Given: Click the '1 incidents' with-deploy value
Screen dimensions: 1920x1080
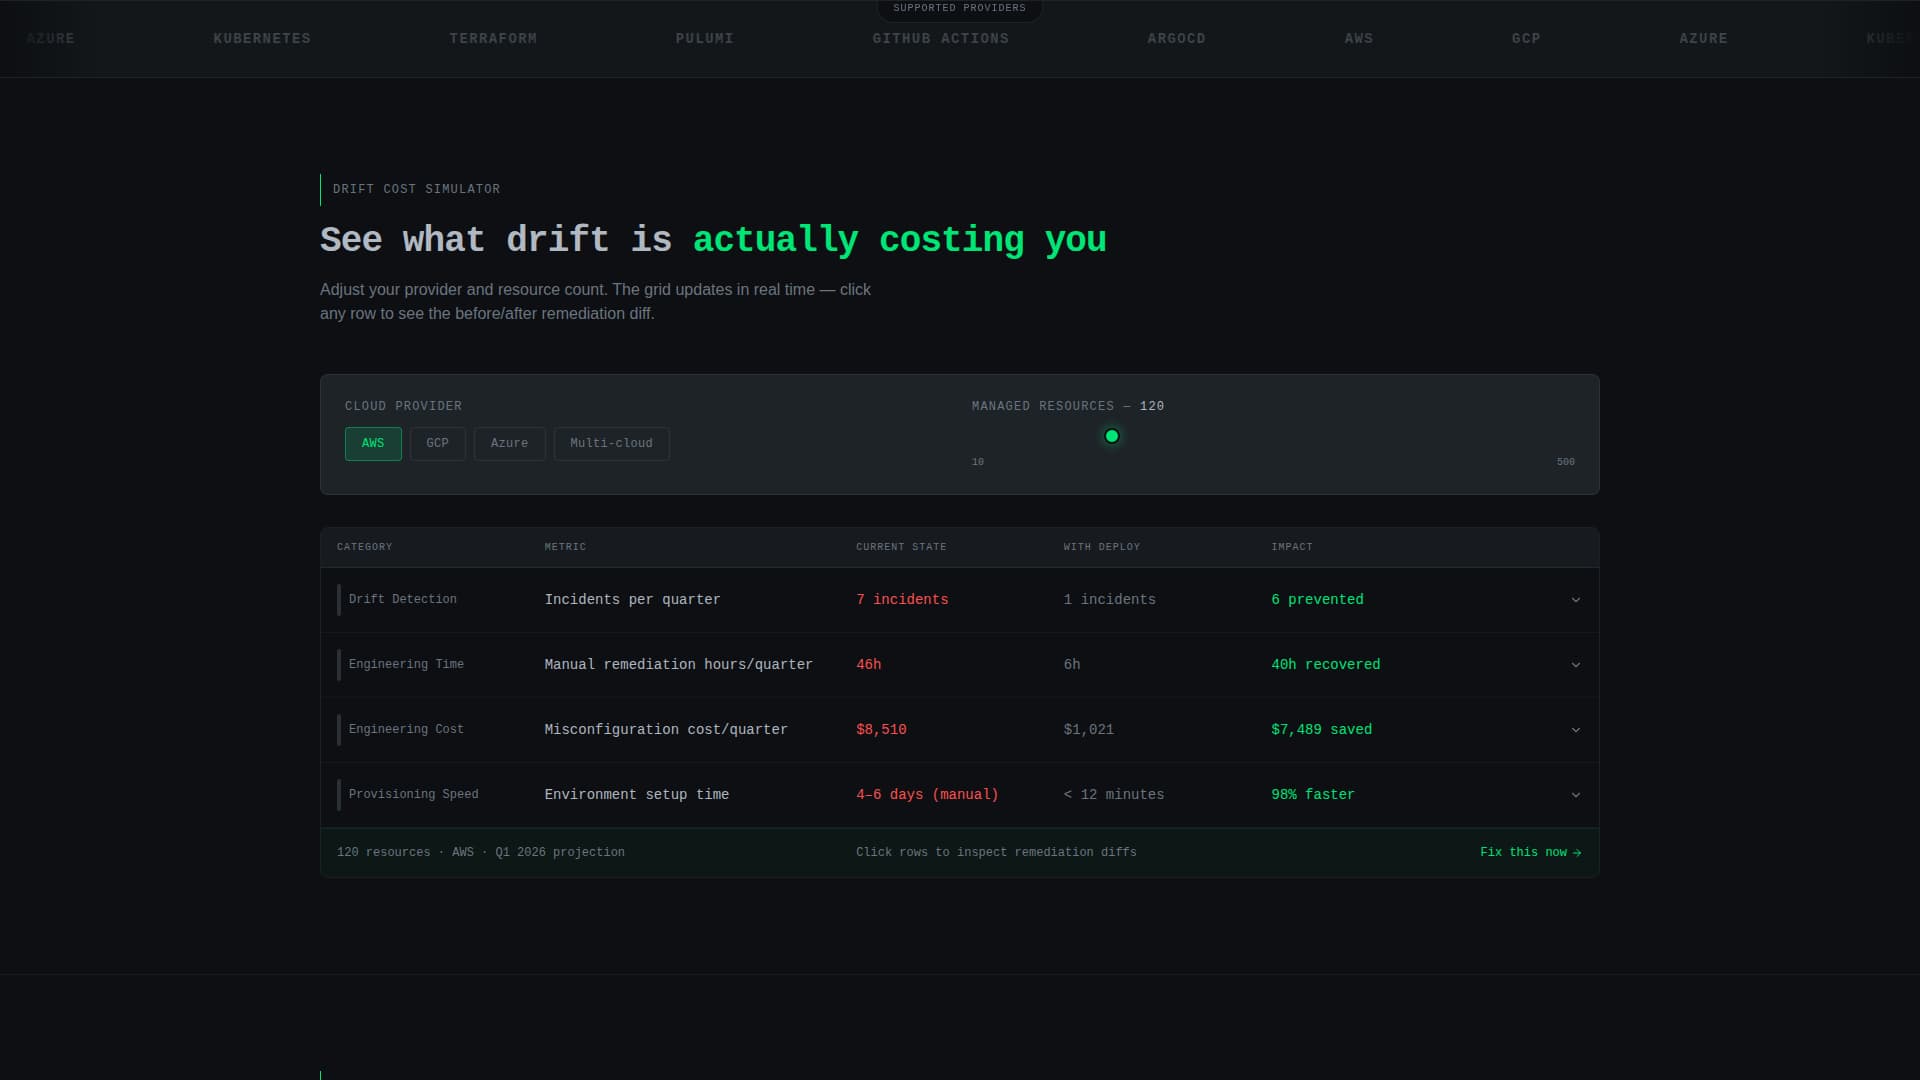Looking at the screenshot, I should [x=1109, y=600].
